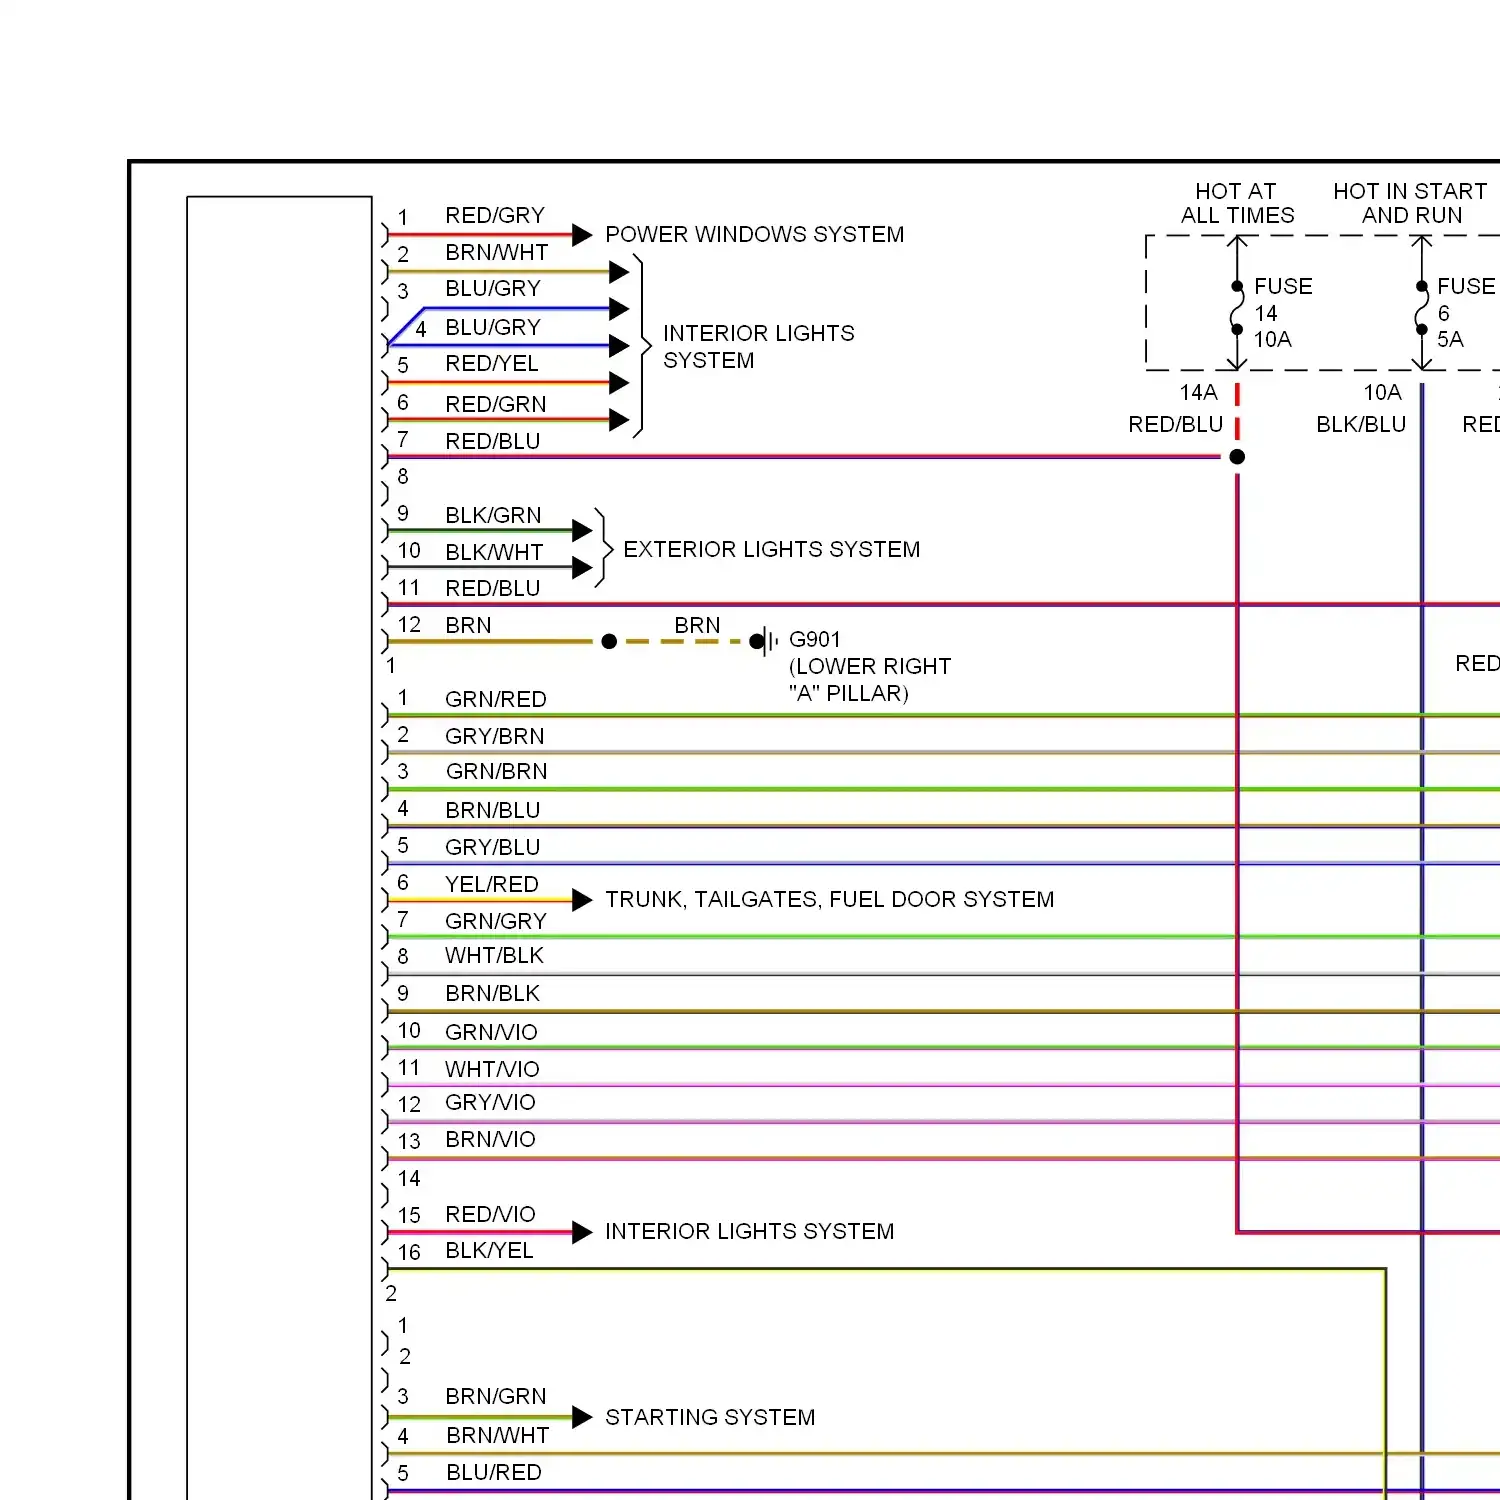Image resolution: width=1500 pixels, height=1500 pixels.
Task: Click the BRN/BLU wire label
Action: 493,811
